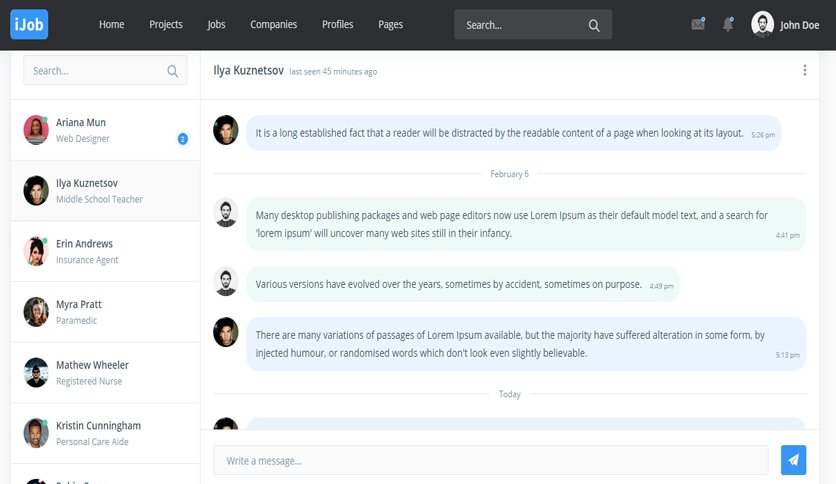Open Kristin Cunningham conversation
The height and width of the screenshot is (484, 836).
(106, 433)
